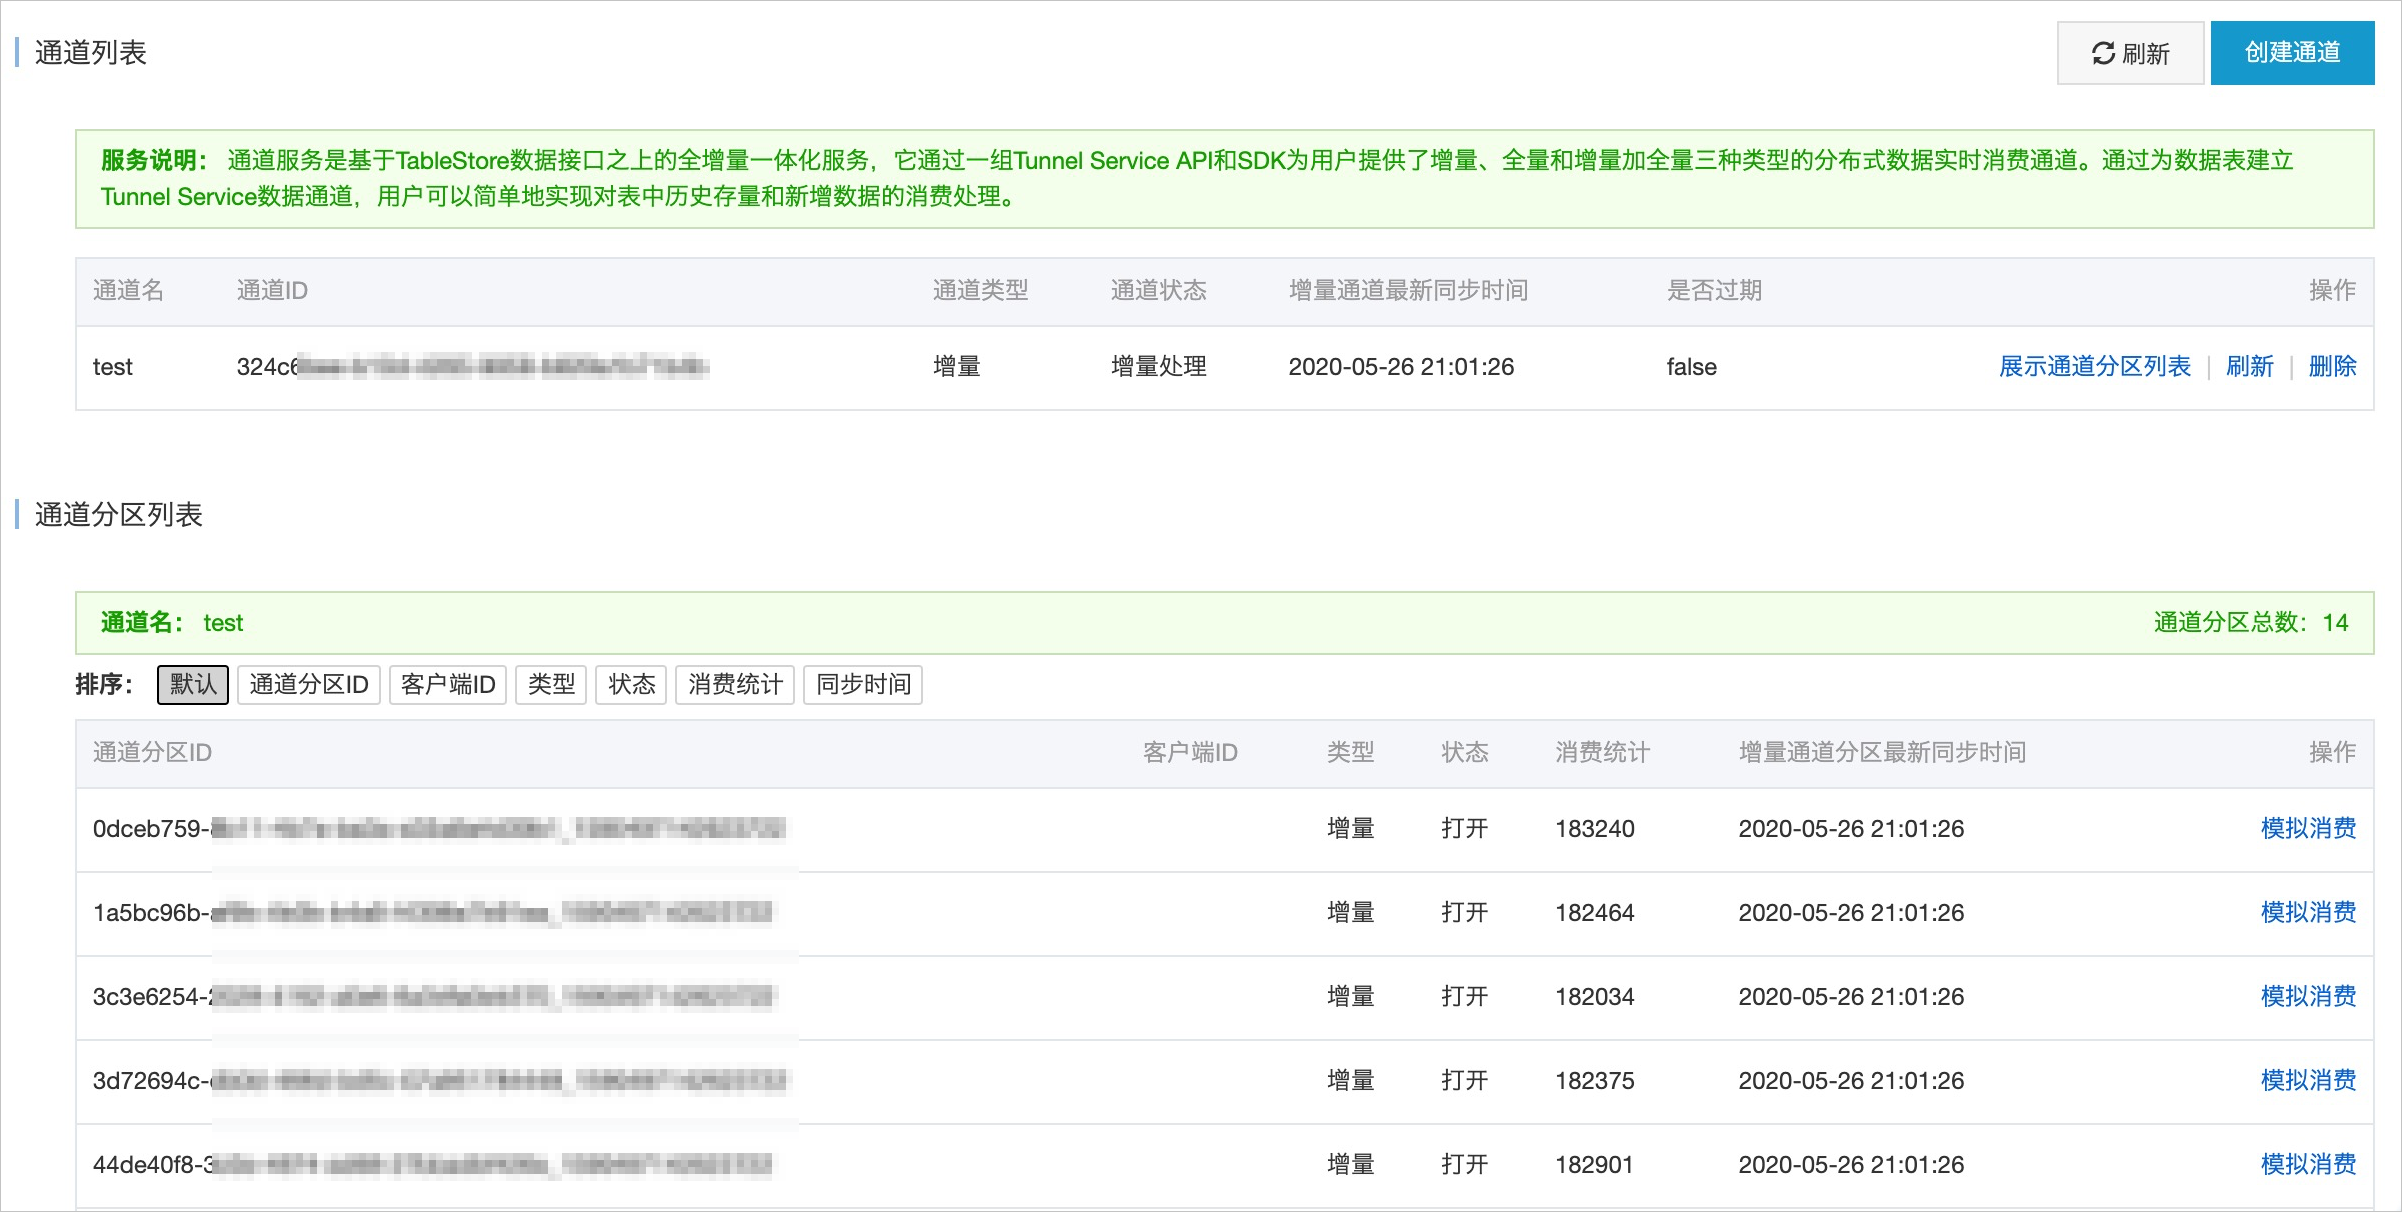Click 模拟消费 for partition 0dceb759
The width and height of the screenshot is (2402, 1212).
click(x=2308, y=829)
